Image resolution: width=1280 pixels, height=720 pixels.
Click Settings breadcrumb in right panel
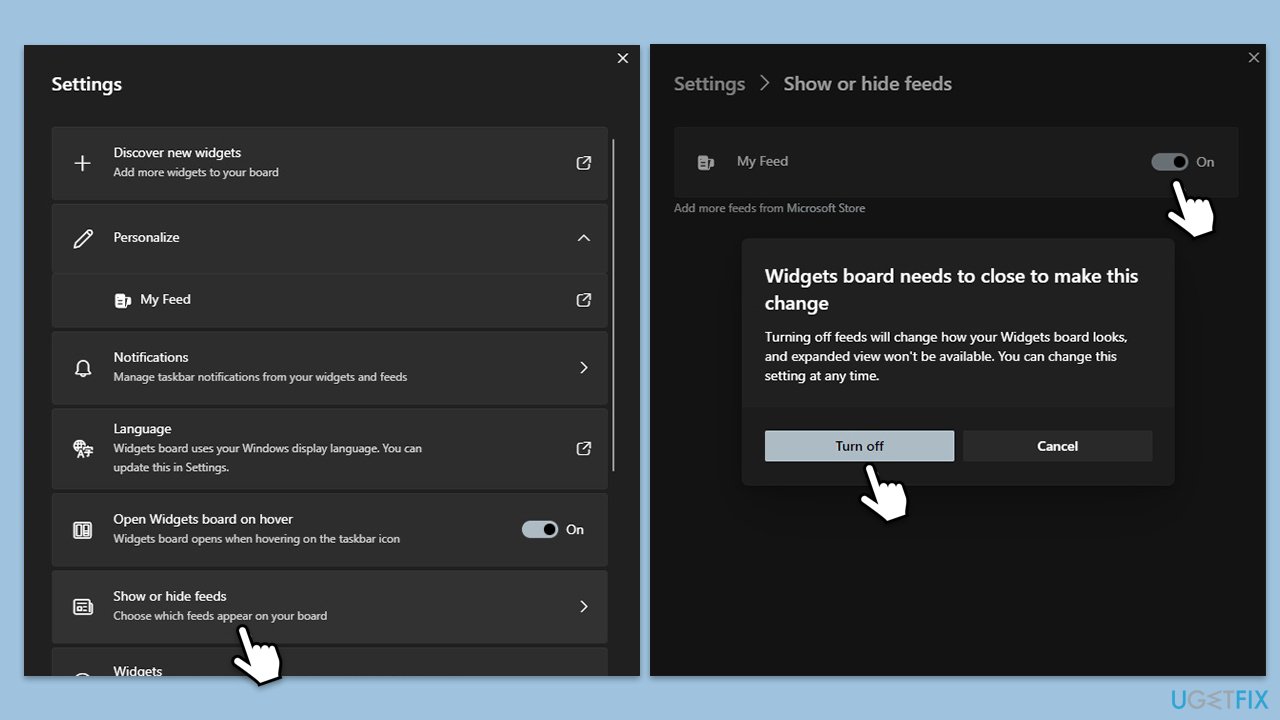709,84
